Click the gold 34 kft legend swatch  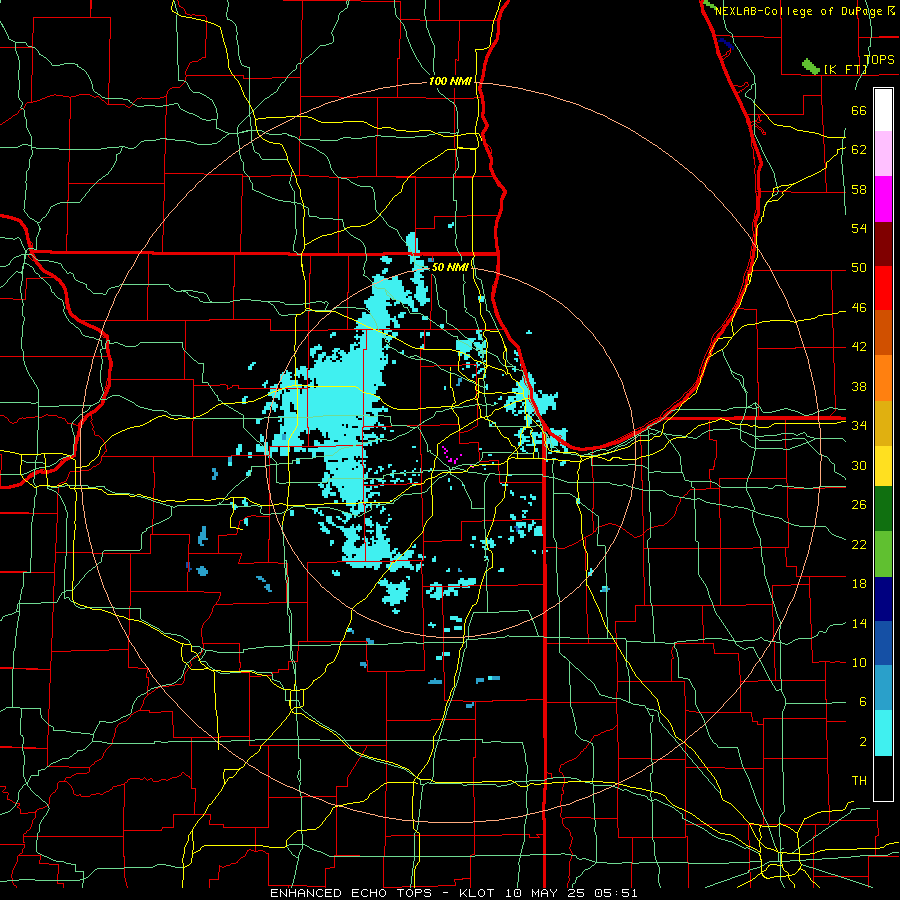pyautogui.click(x=883, y=423)
